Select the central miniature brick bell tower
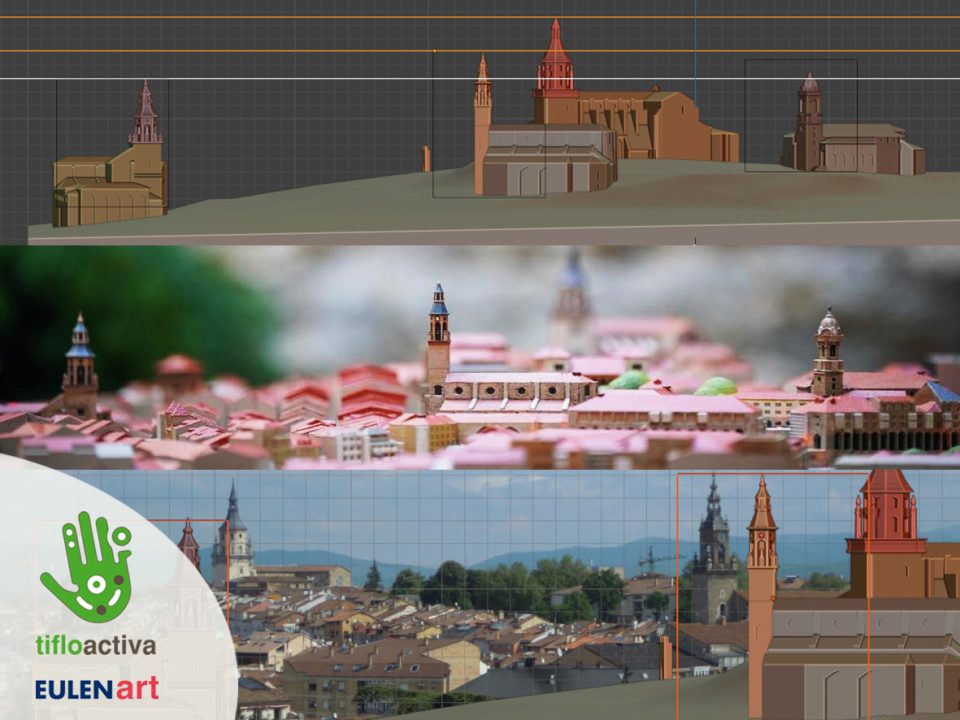The image size is (960, 720). pos(439,340)
